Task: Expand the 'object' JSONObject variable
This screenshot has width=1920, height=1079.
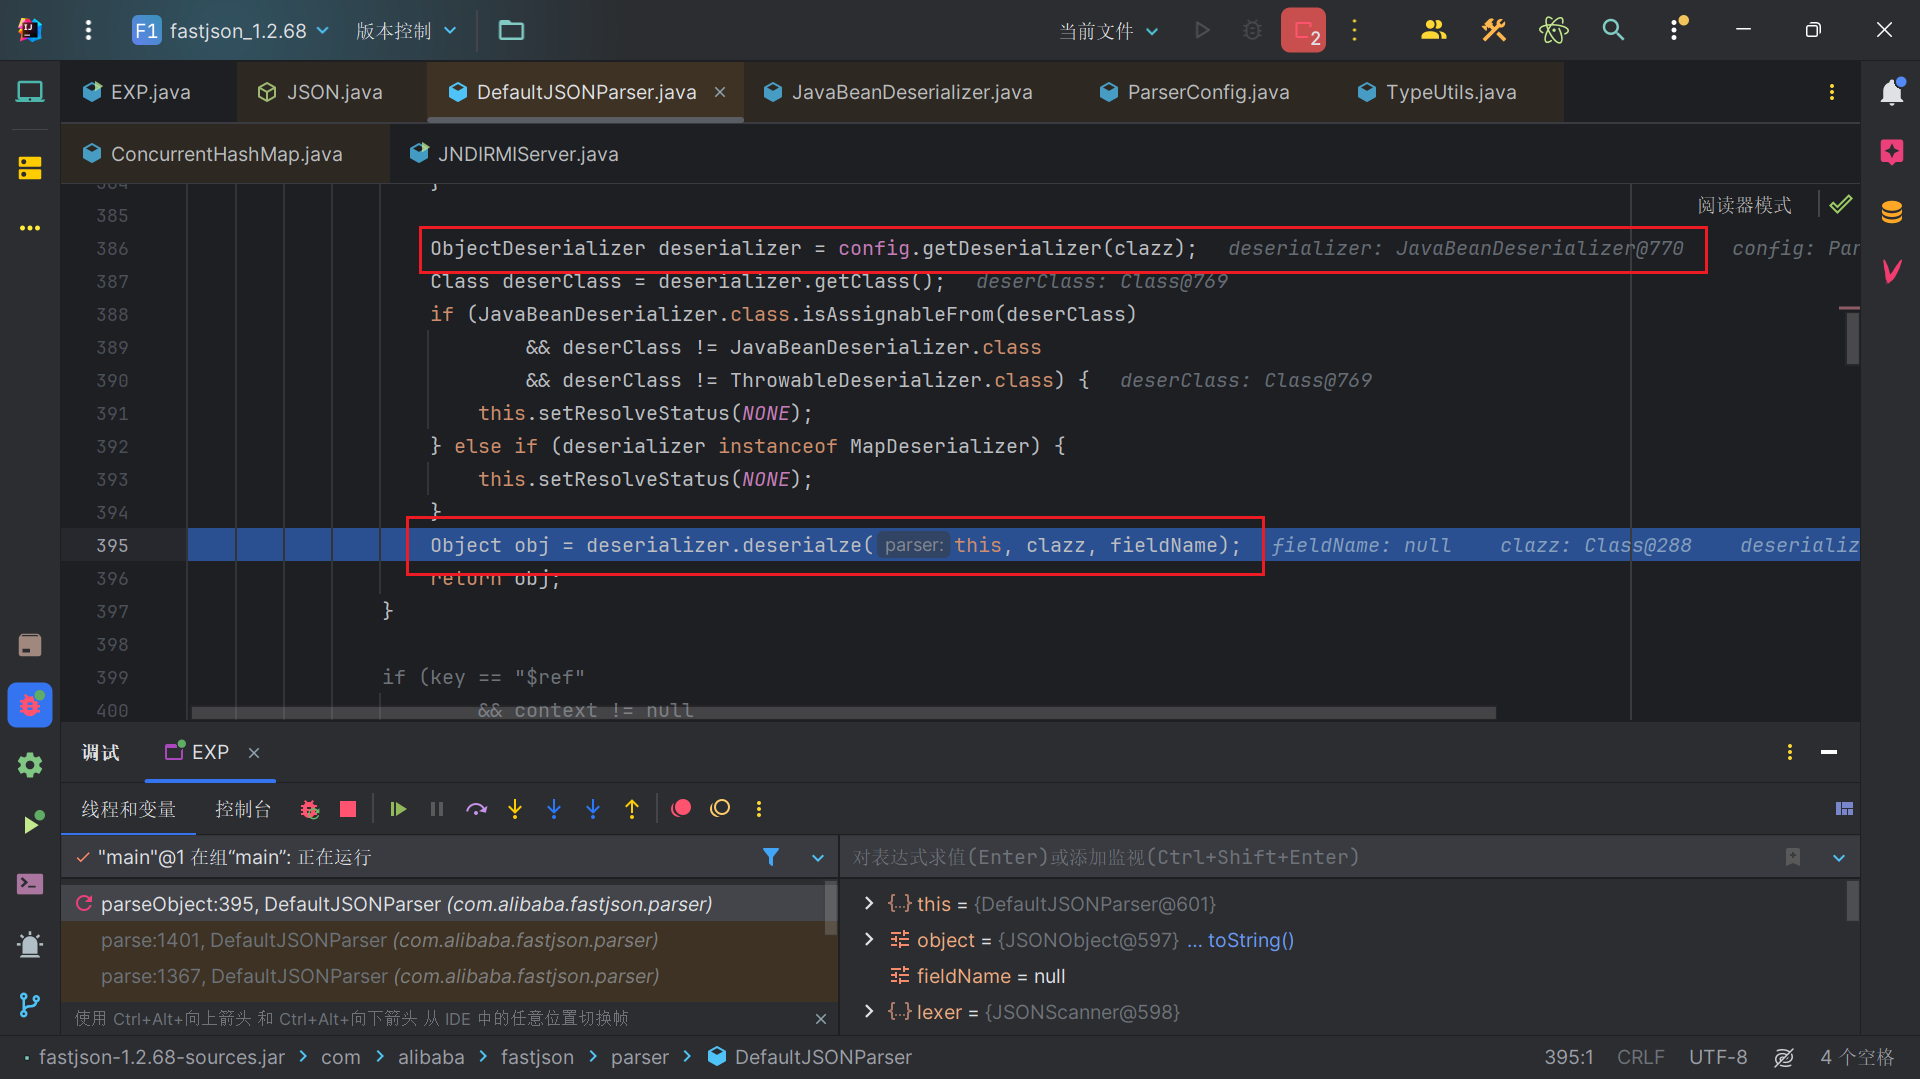Action: click(x=869, y=940)
